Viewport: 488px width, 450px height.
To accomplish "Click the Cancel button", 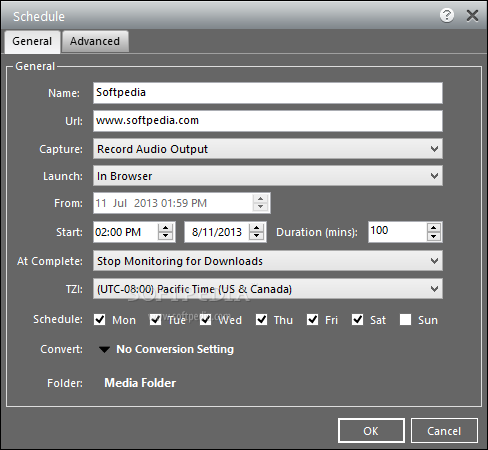I will pos(444,431).
